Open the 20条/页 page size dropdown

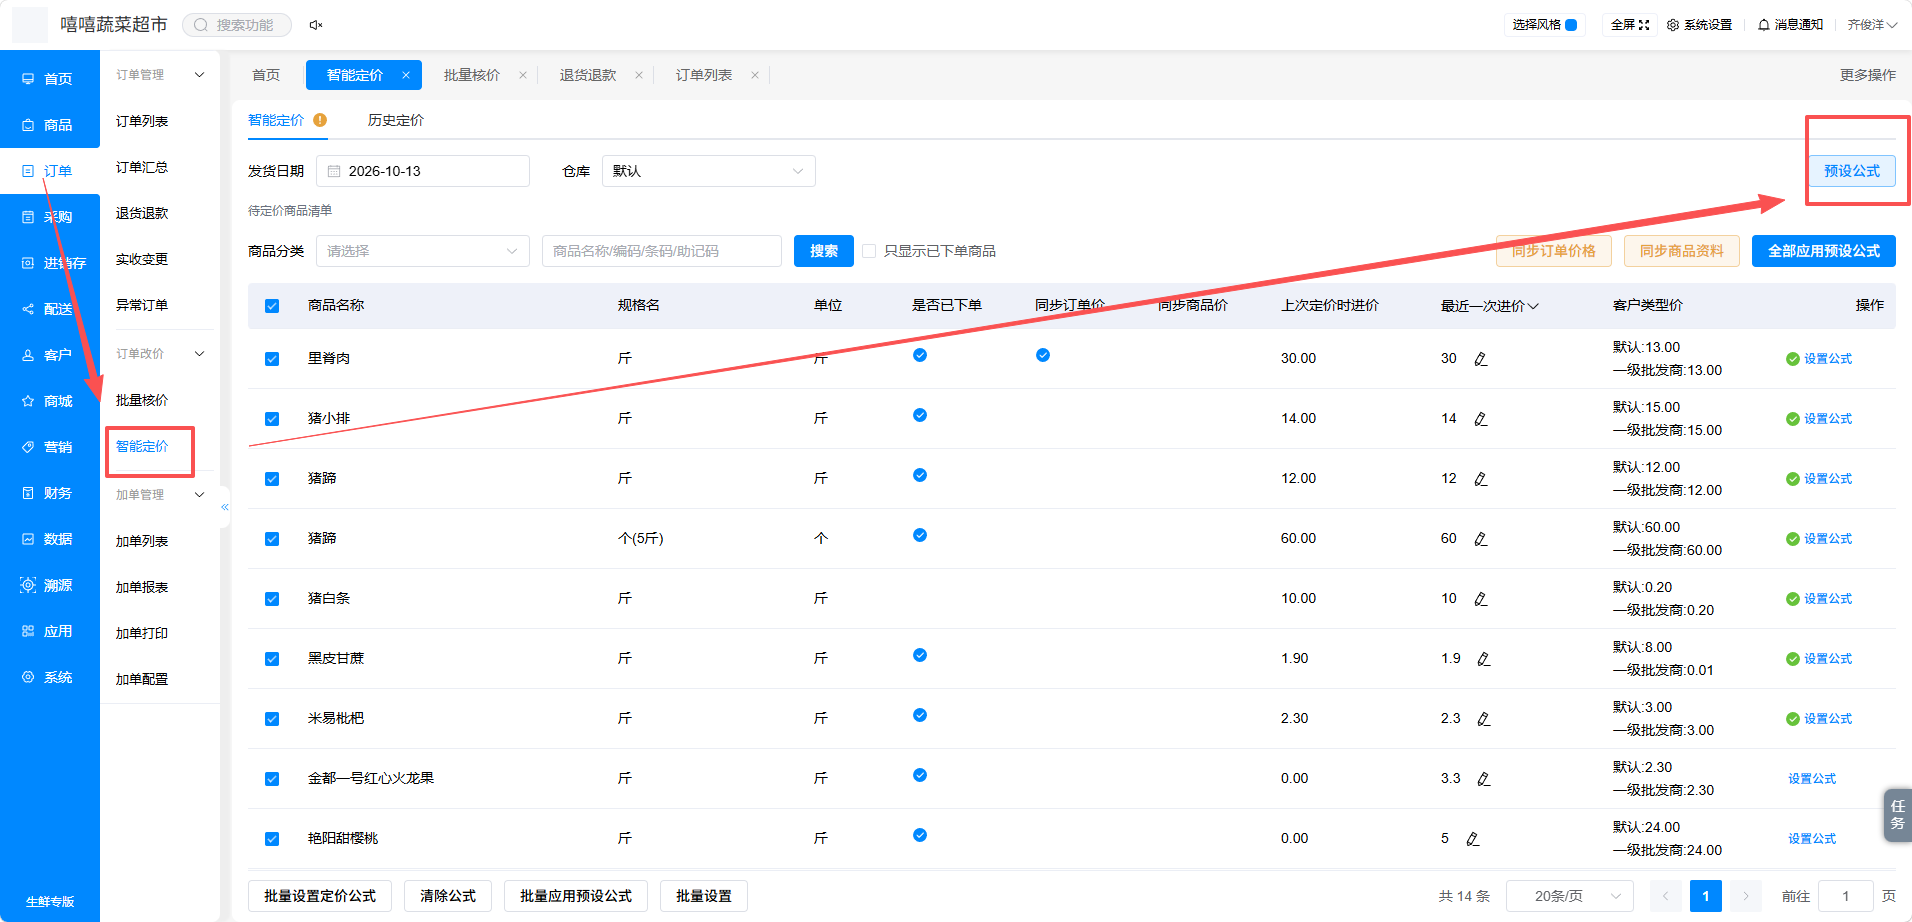(x=1570, y=896)
